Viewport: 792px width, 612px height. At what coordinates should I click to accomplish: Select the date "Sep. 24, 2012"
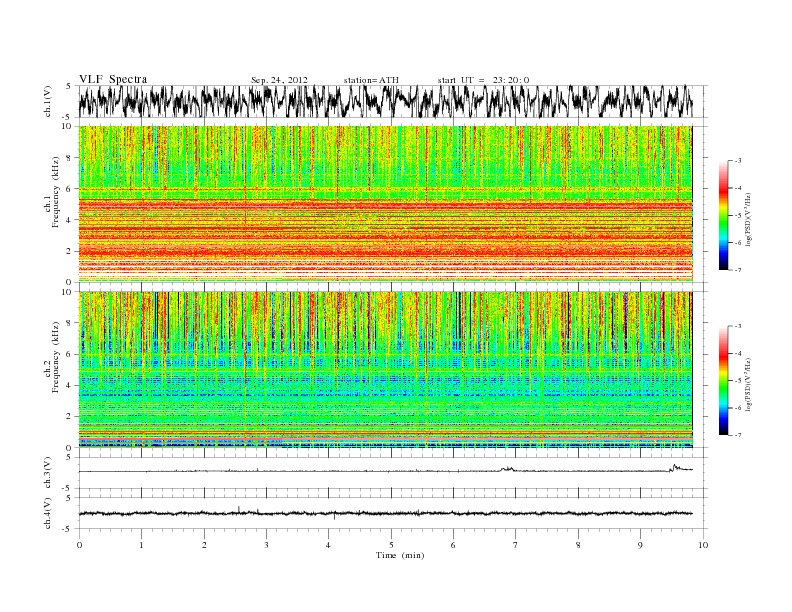(279, 80)
